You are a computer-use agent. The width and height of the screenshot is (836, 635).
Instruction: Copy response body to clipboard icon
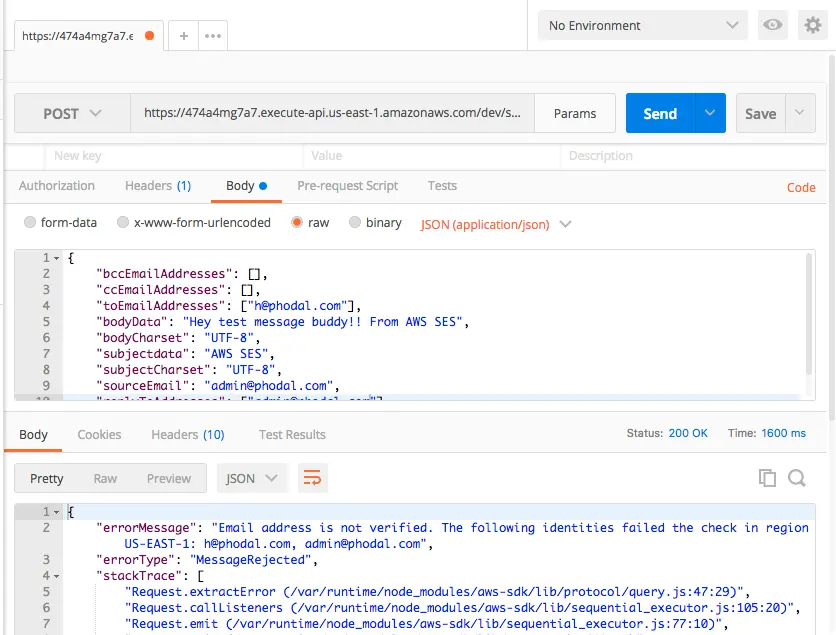click(767, 478)
